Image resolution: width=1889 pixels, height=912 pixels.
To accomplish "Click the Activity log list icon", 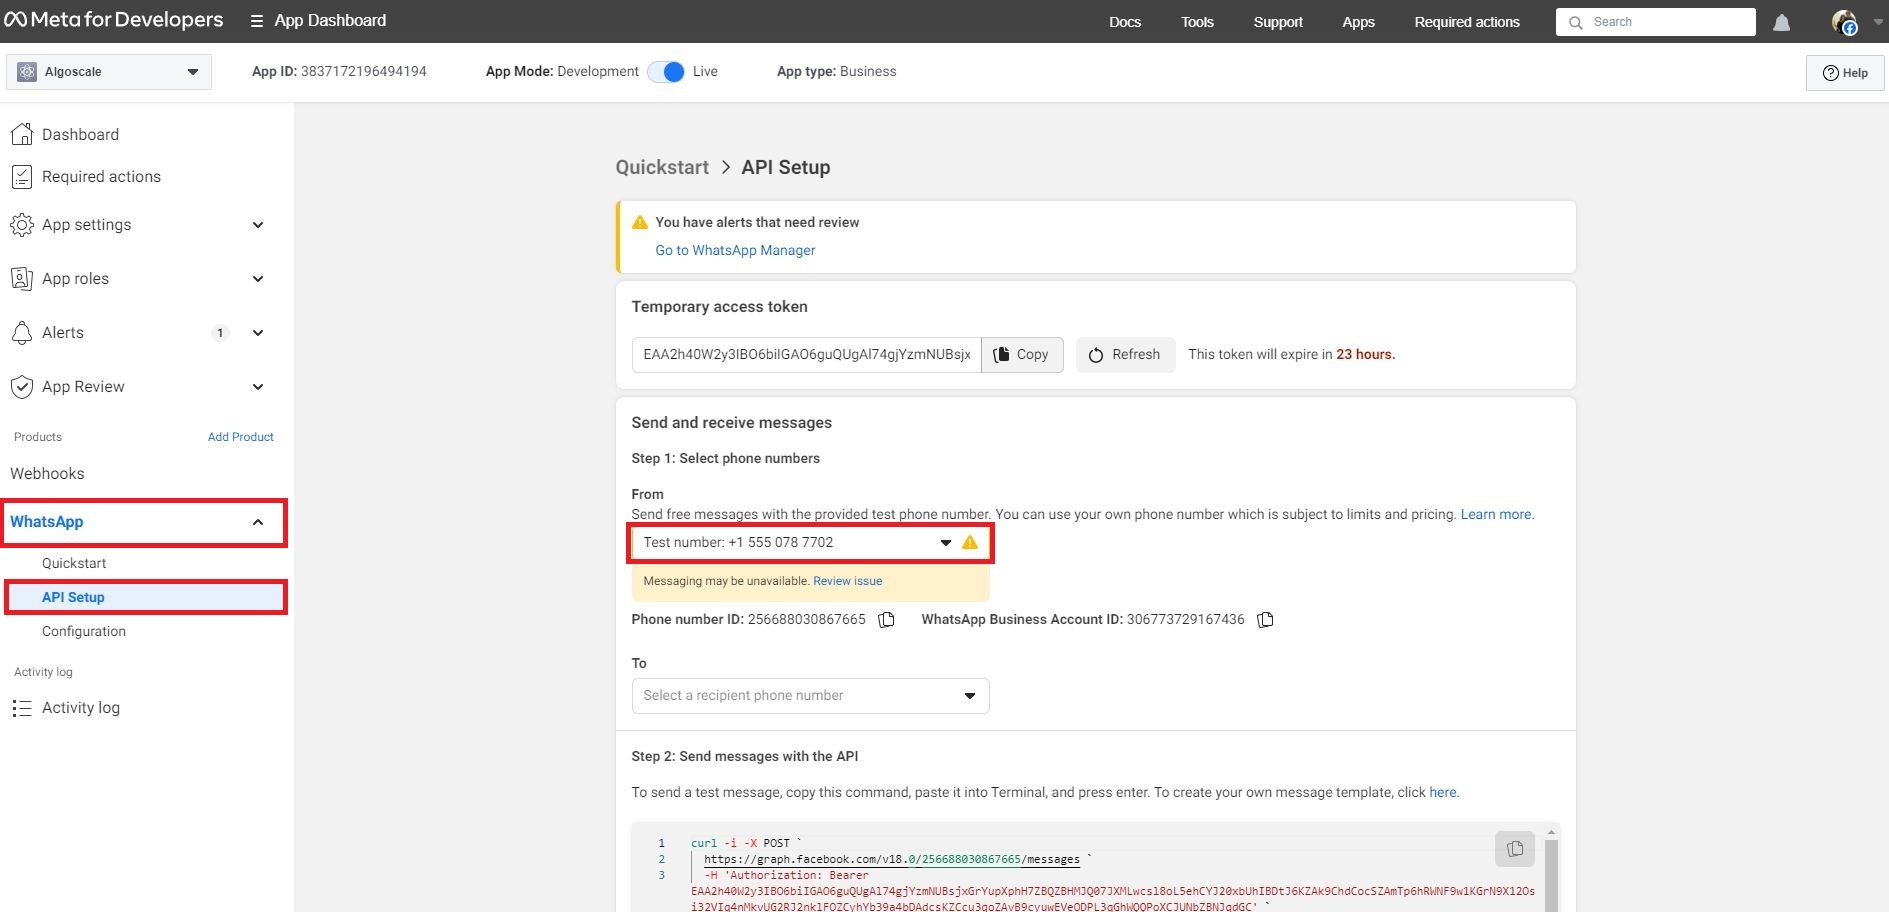I will coord(22,708).
